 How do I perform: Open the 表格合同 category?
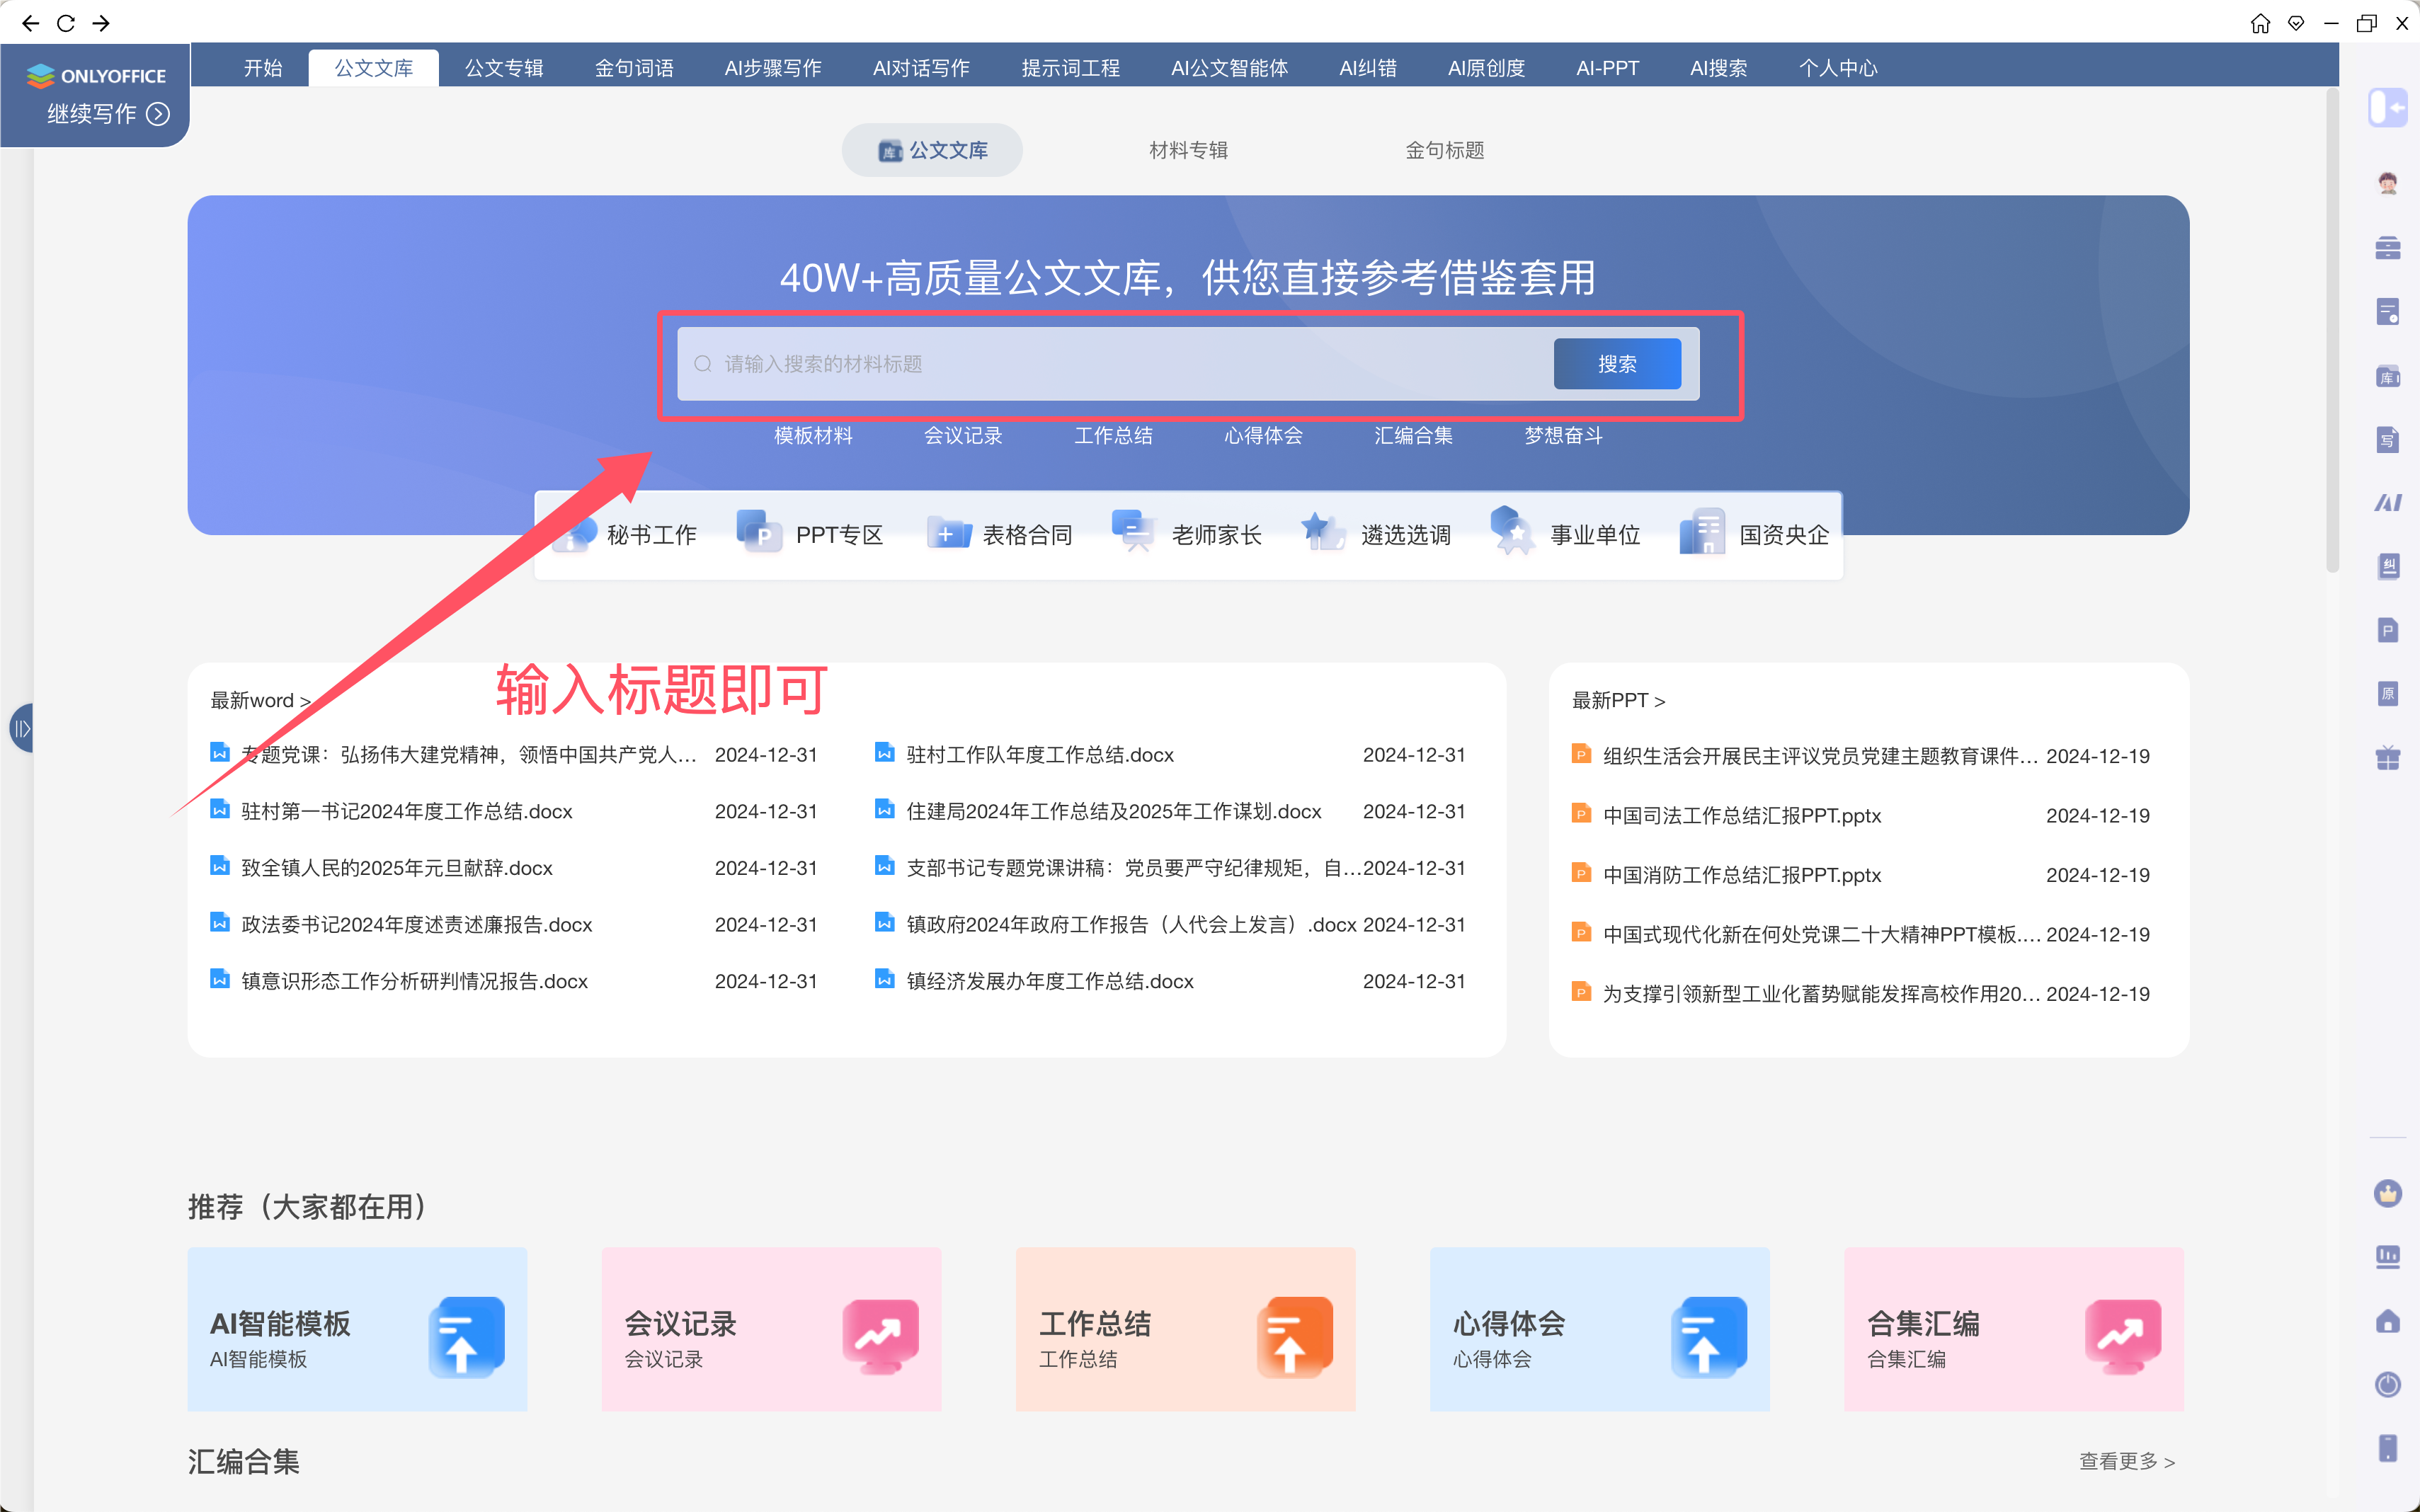[x=1000, y=535]
